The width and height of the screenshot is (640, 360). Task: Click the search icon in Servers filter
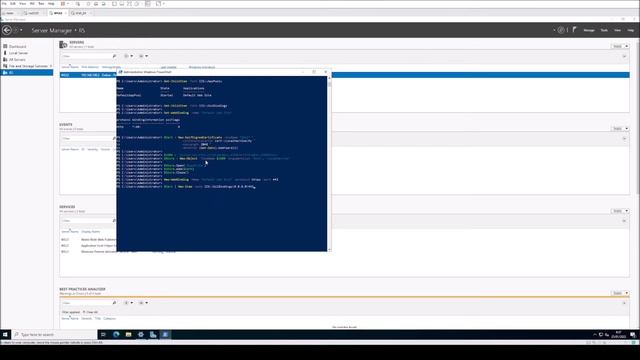[114, 56]
